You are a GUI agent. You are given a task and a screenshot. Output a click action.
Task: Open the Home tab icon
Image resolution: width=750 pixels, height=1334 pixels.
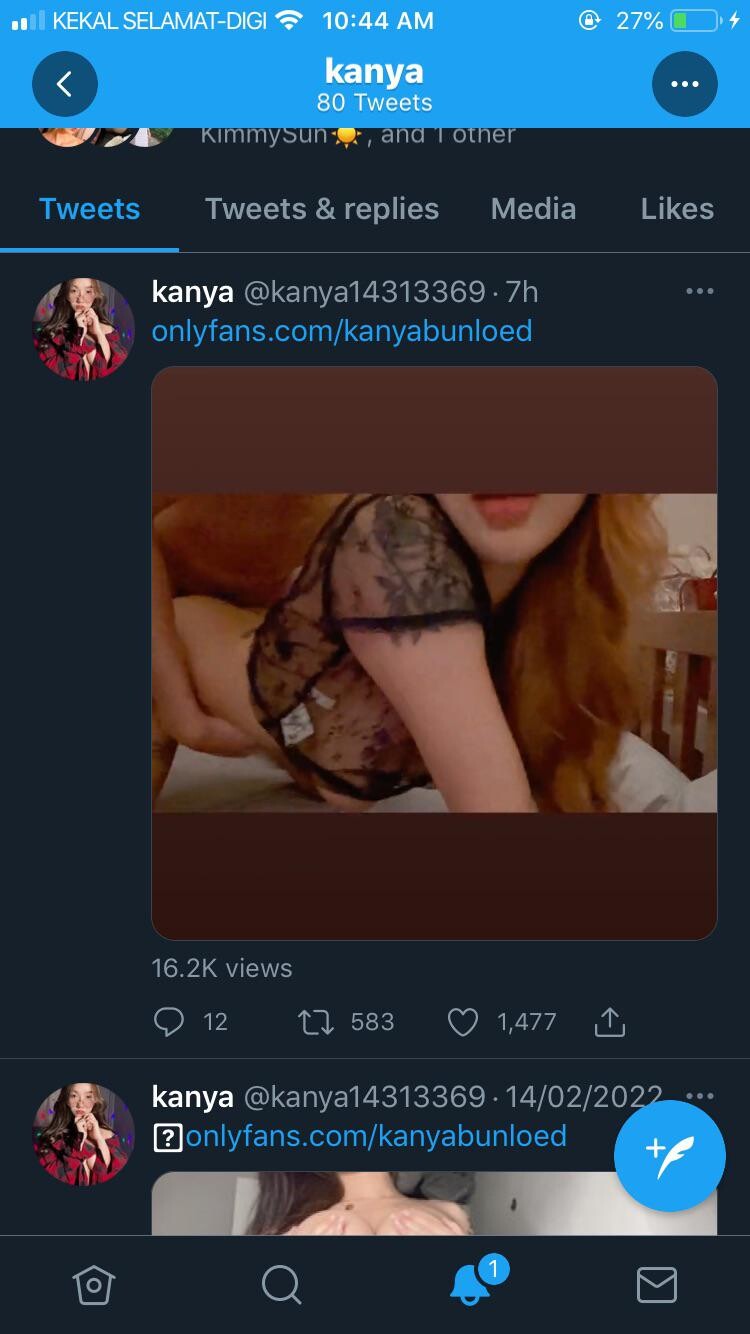coord(94,1285)
